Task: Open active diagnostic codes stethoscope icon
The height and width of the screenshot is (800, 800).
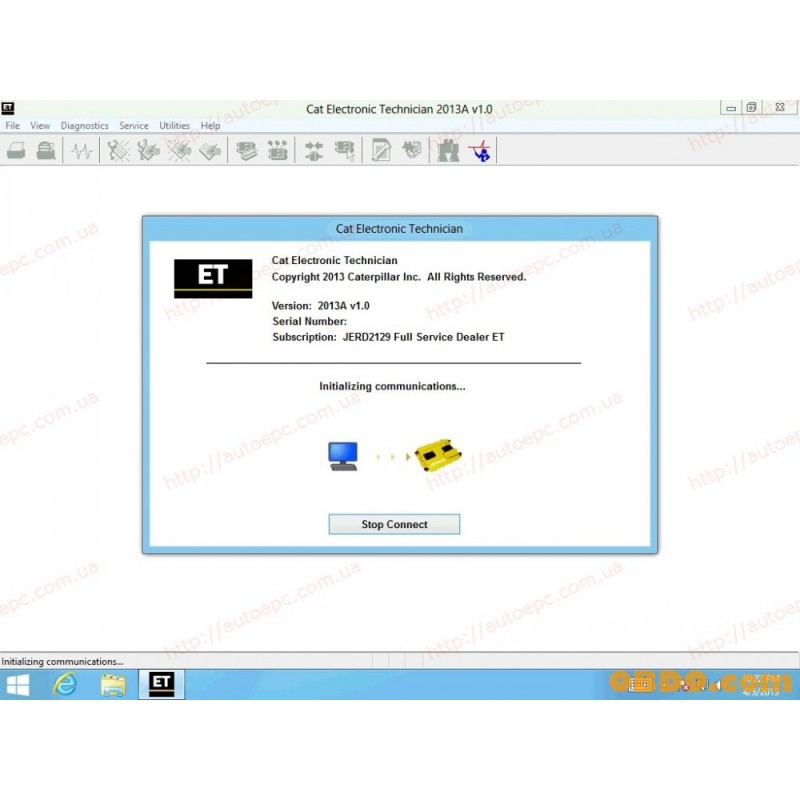Action: click(118, 151)
